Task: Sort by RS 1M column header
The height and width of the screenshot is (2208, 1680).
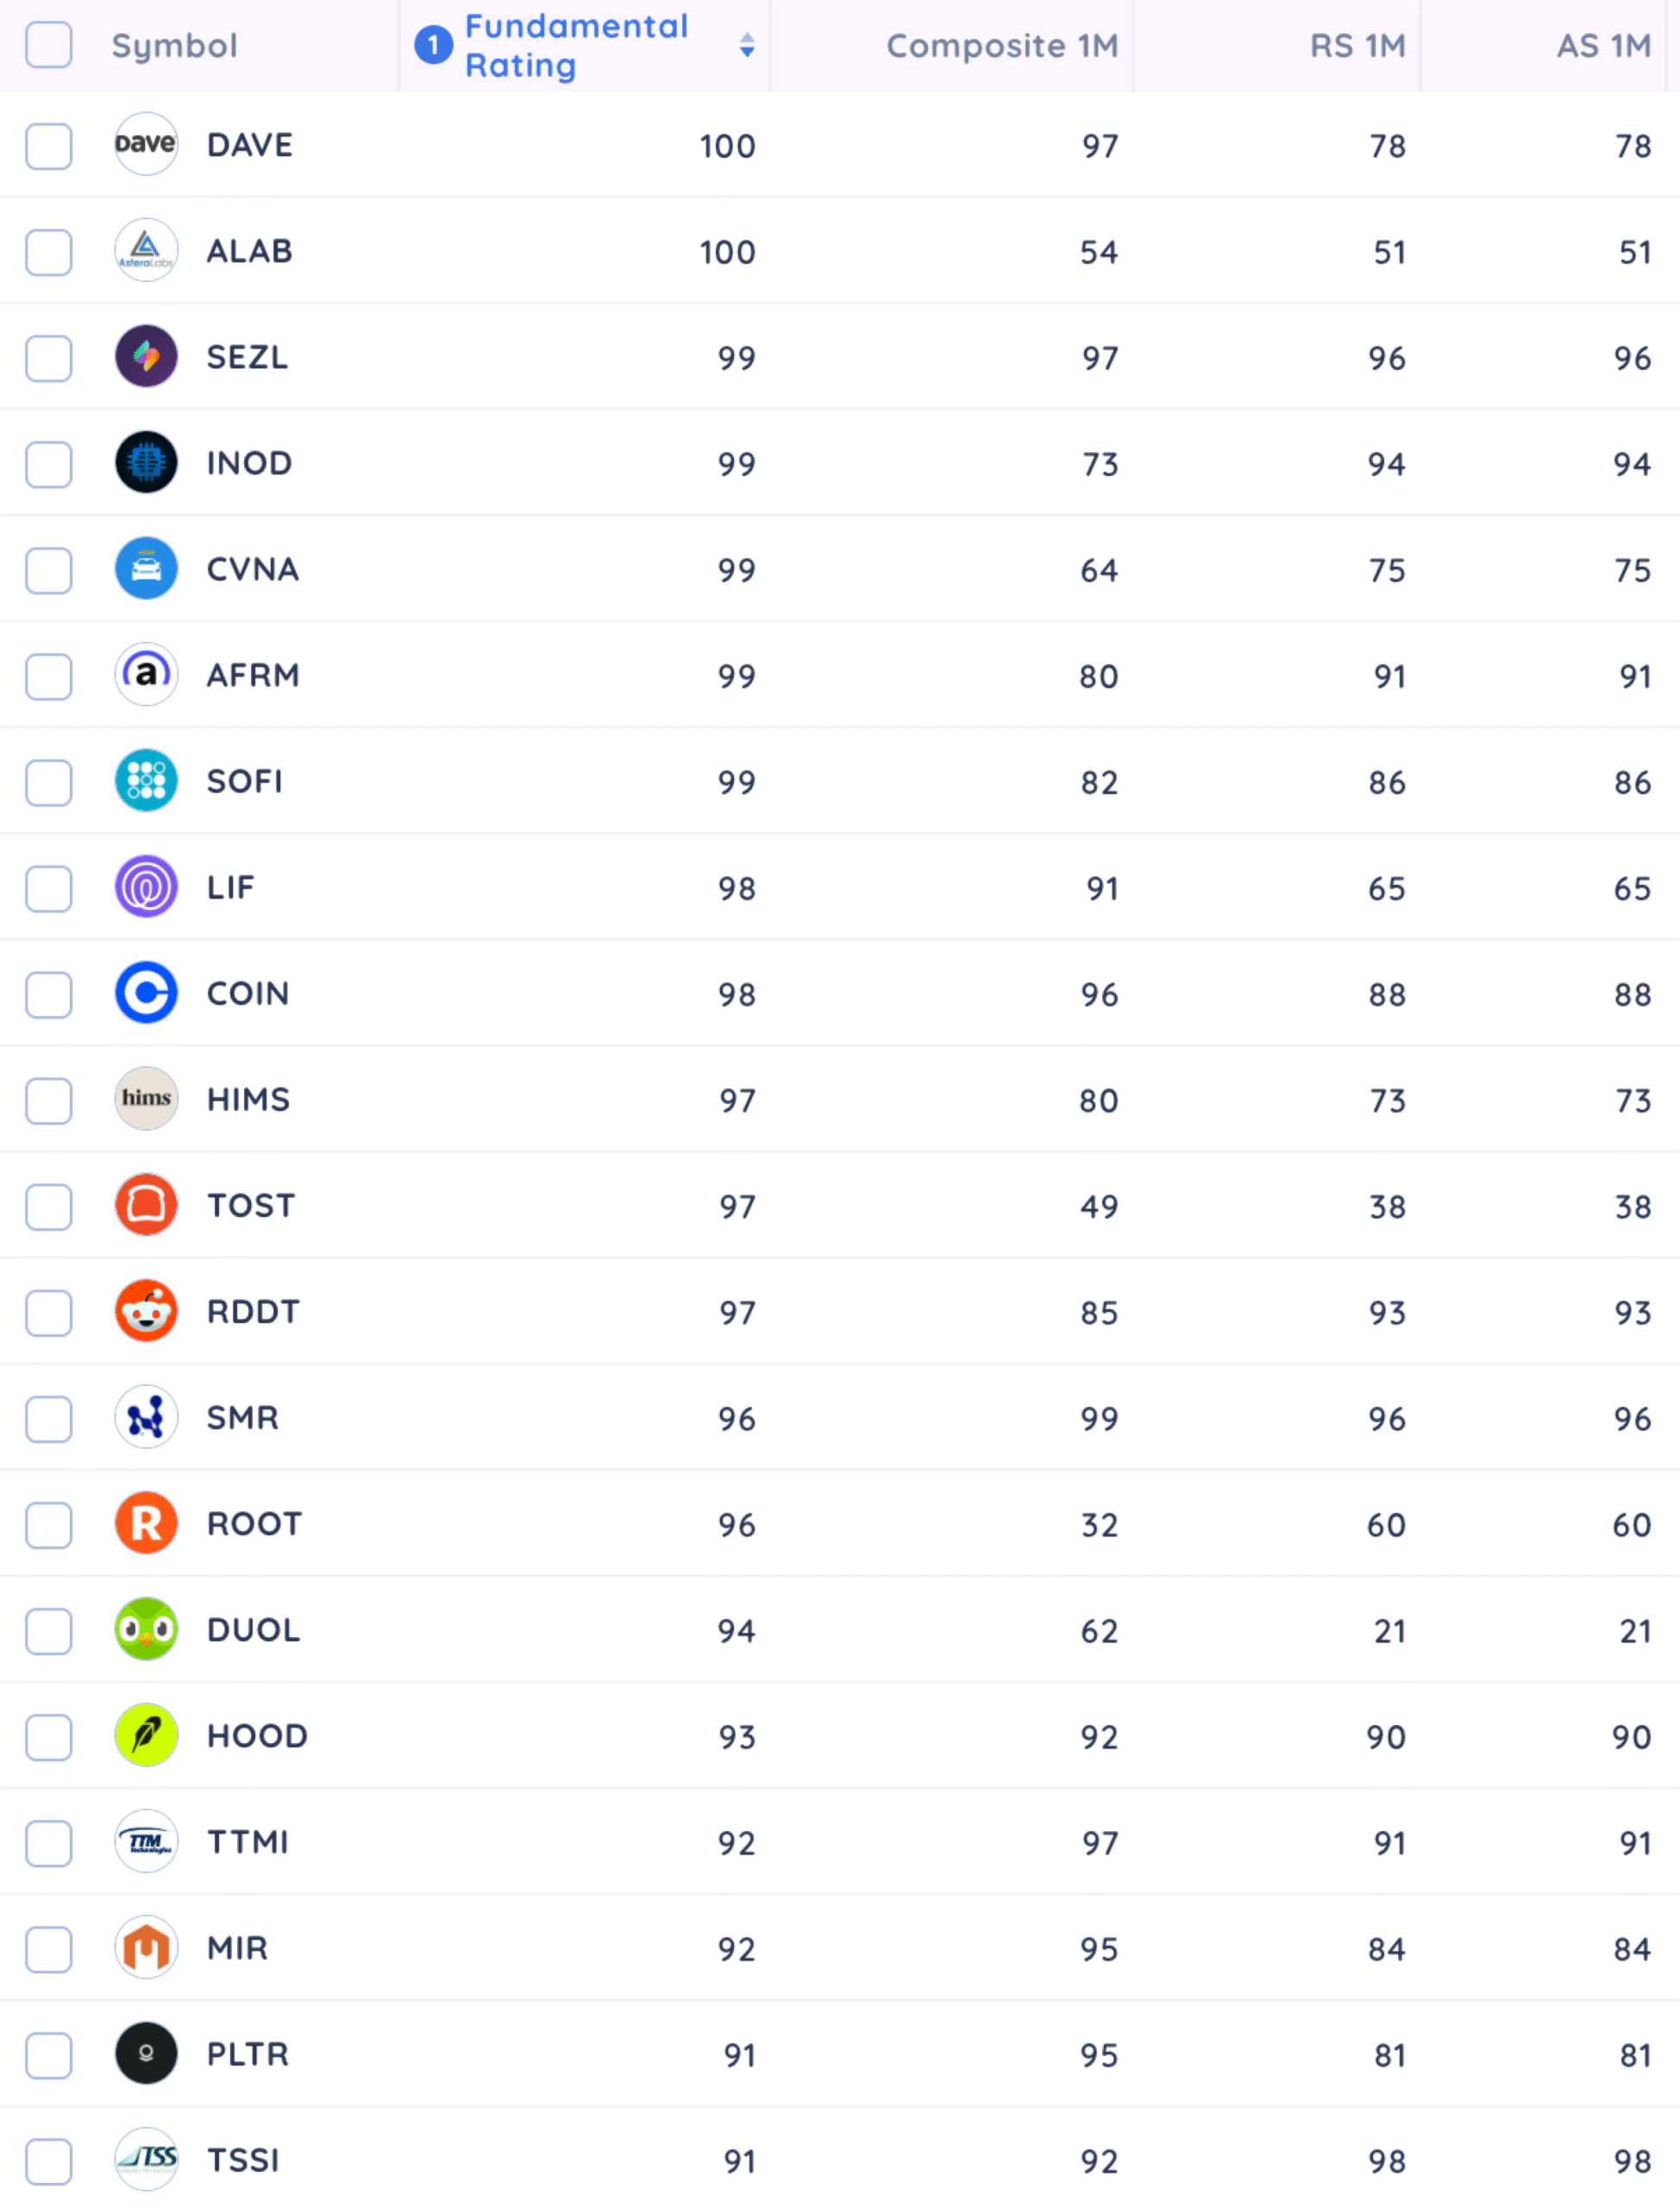Action: pos(1358,46)
